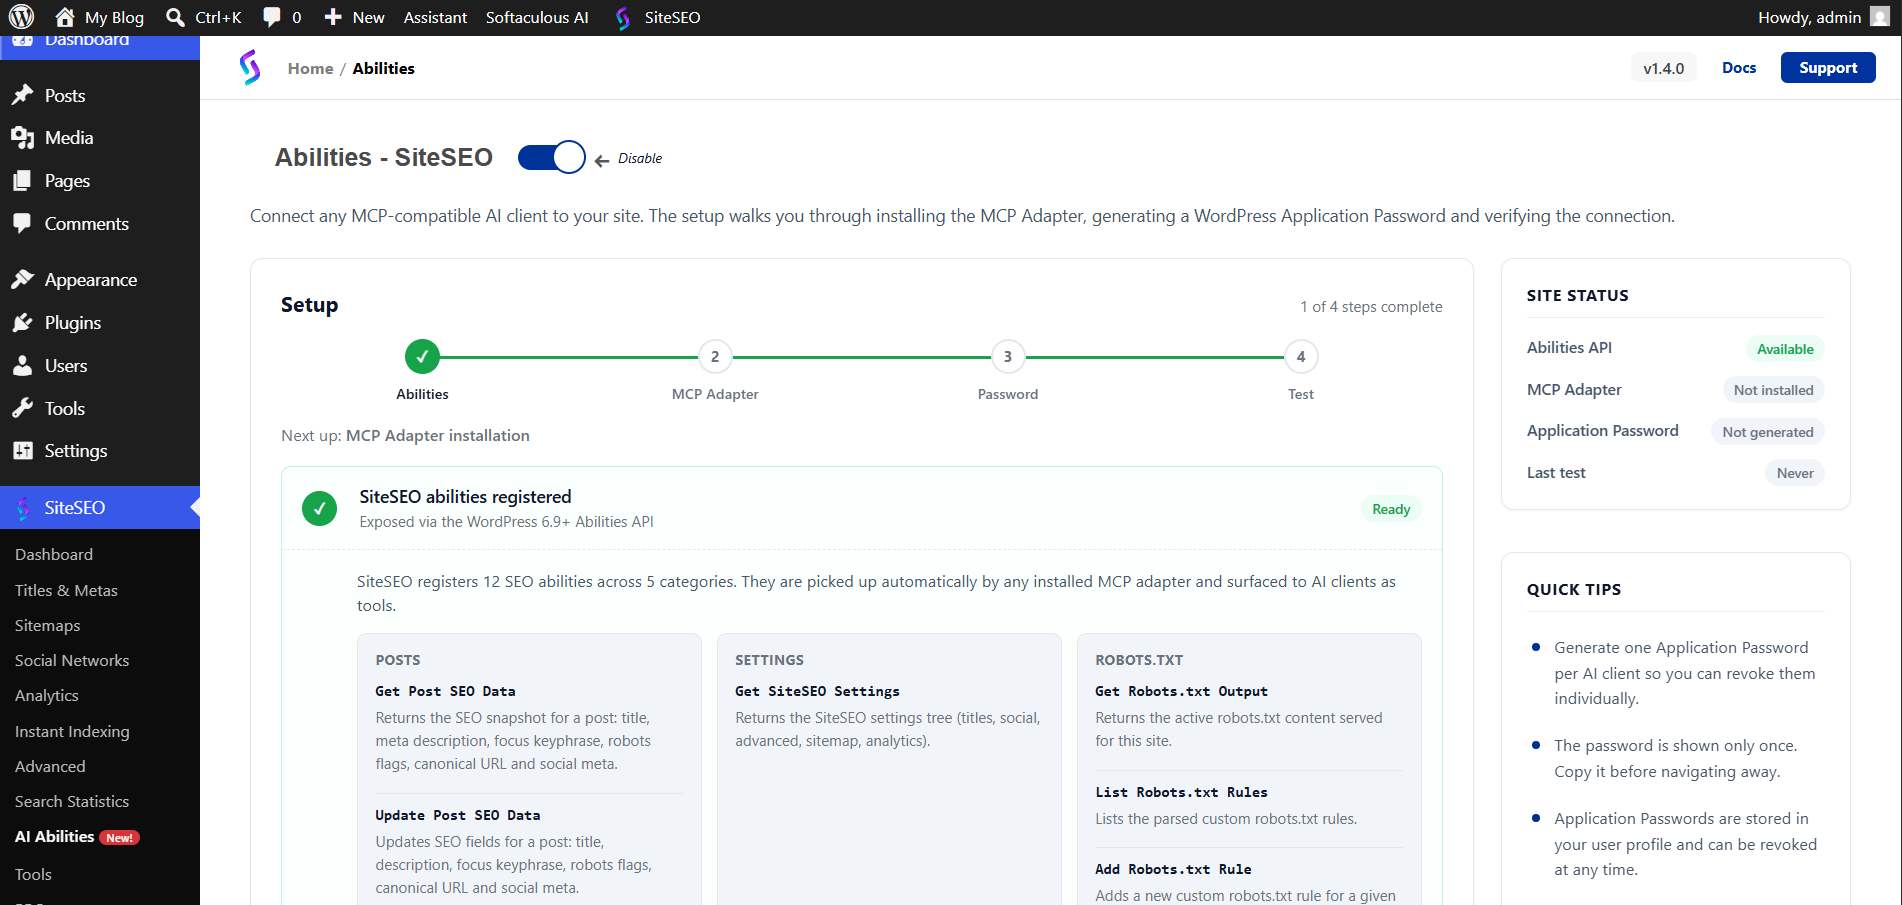This screenshot has height=905, width=1902.
Task: Click the Not installed badge for MCP Adapter
Action: coord(1773,390)
